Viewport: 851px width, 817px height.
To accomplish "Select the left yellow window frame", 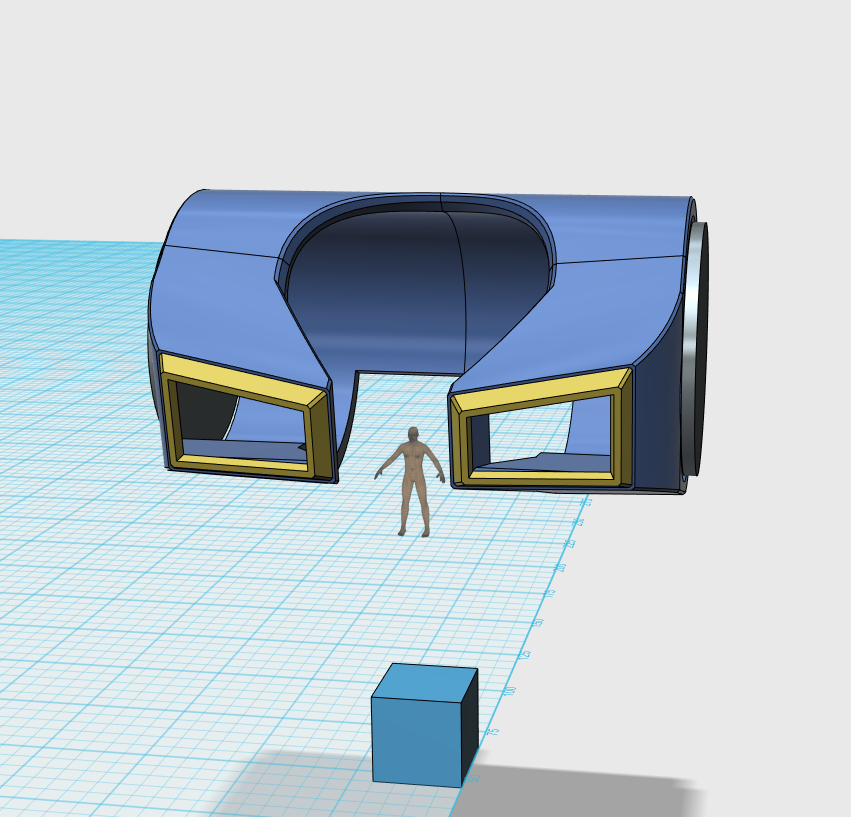I will pos(245,417).
